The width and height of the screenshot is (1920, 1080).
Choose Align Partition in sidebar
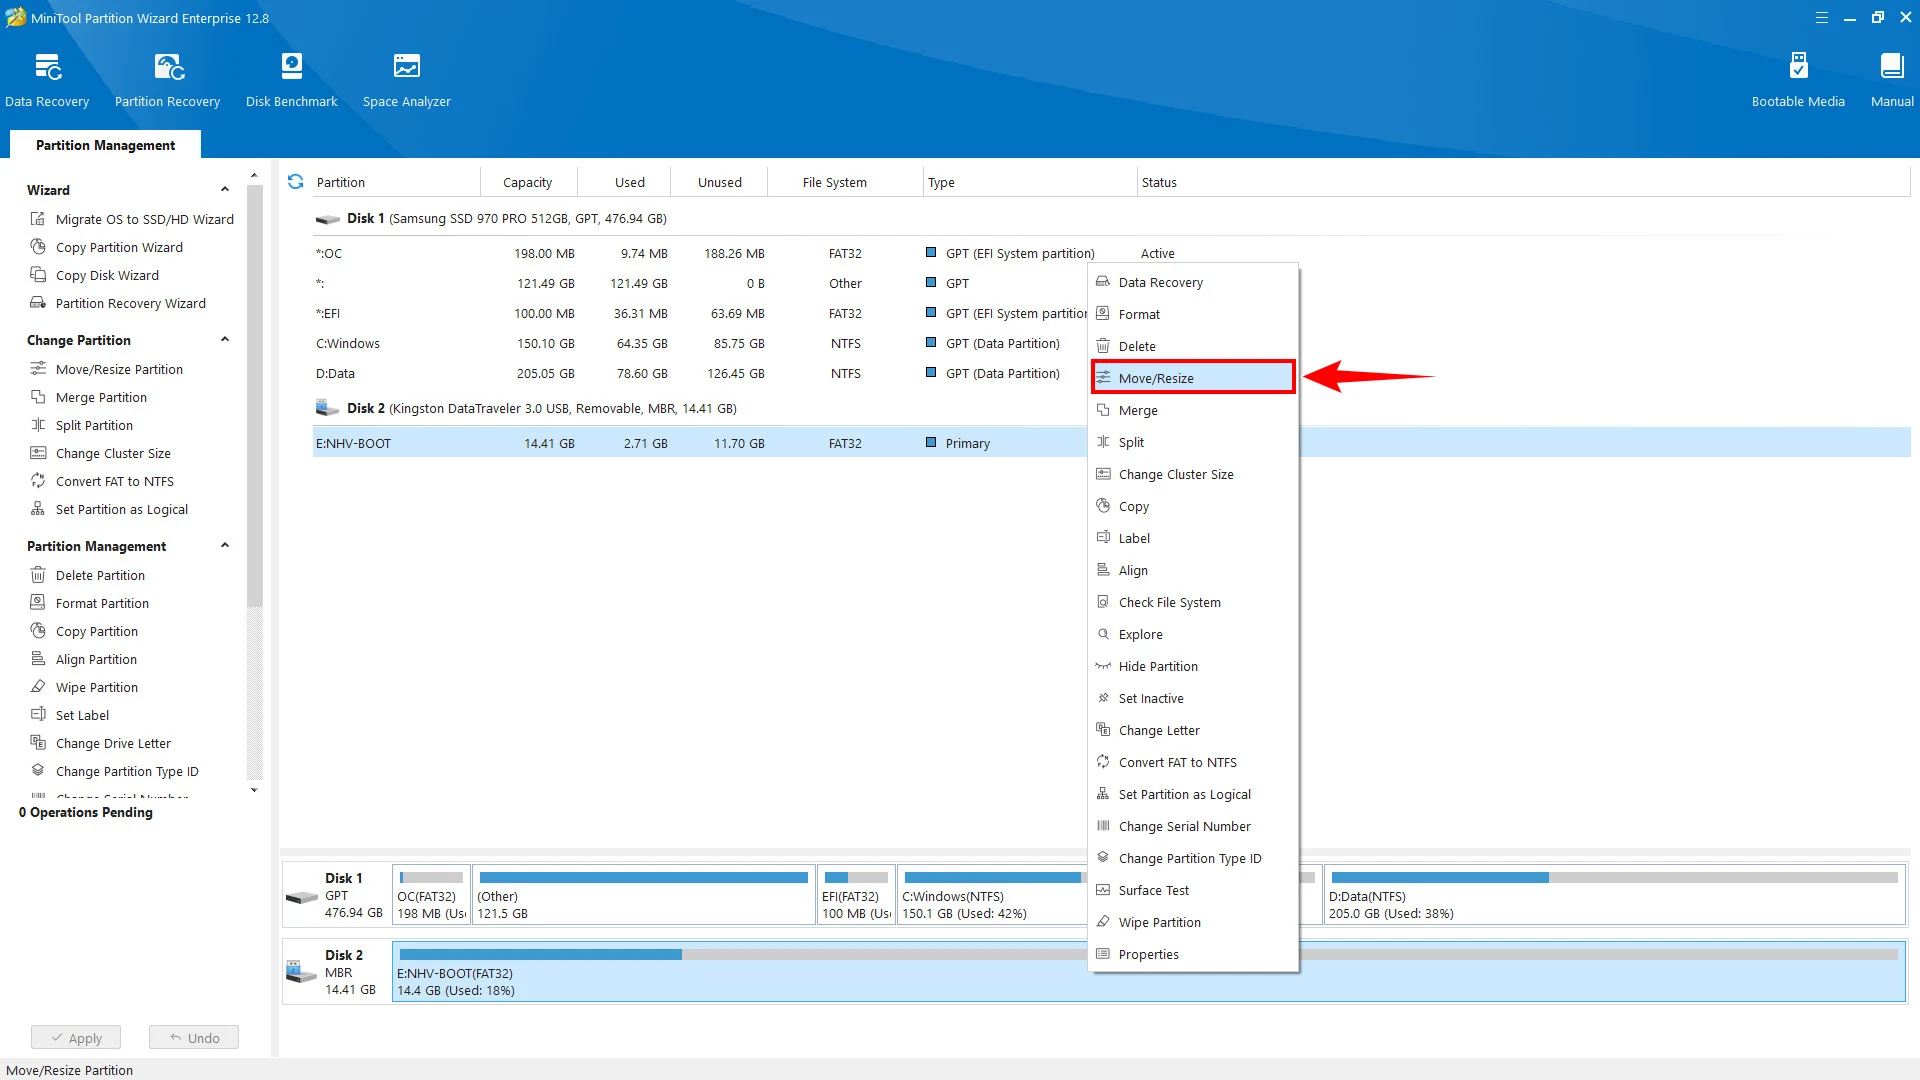pyautogui.click(x=84, y=659)
